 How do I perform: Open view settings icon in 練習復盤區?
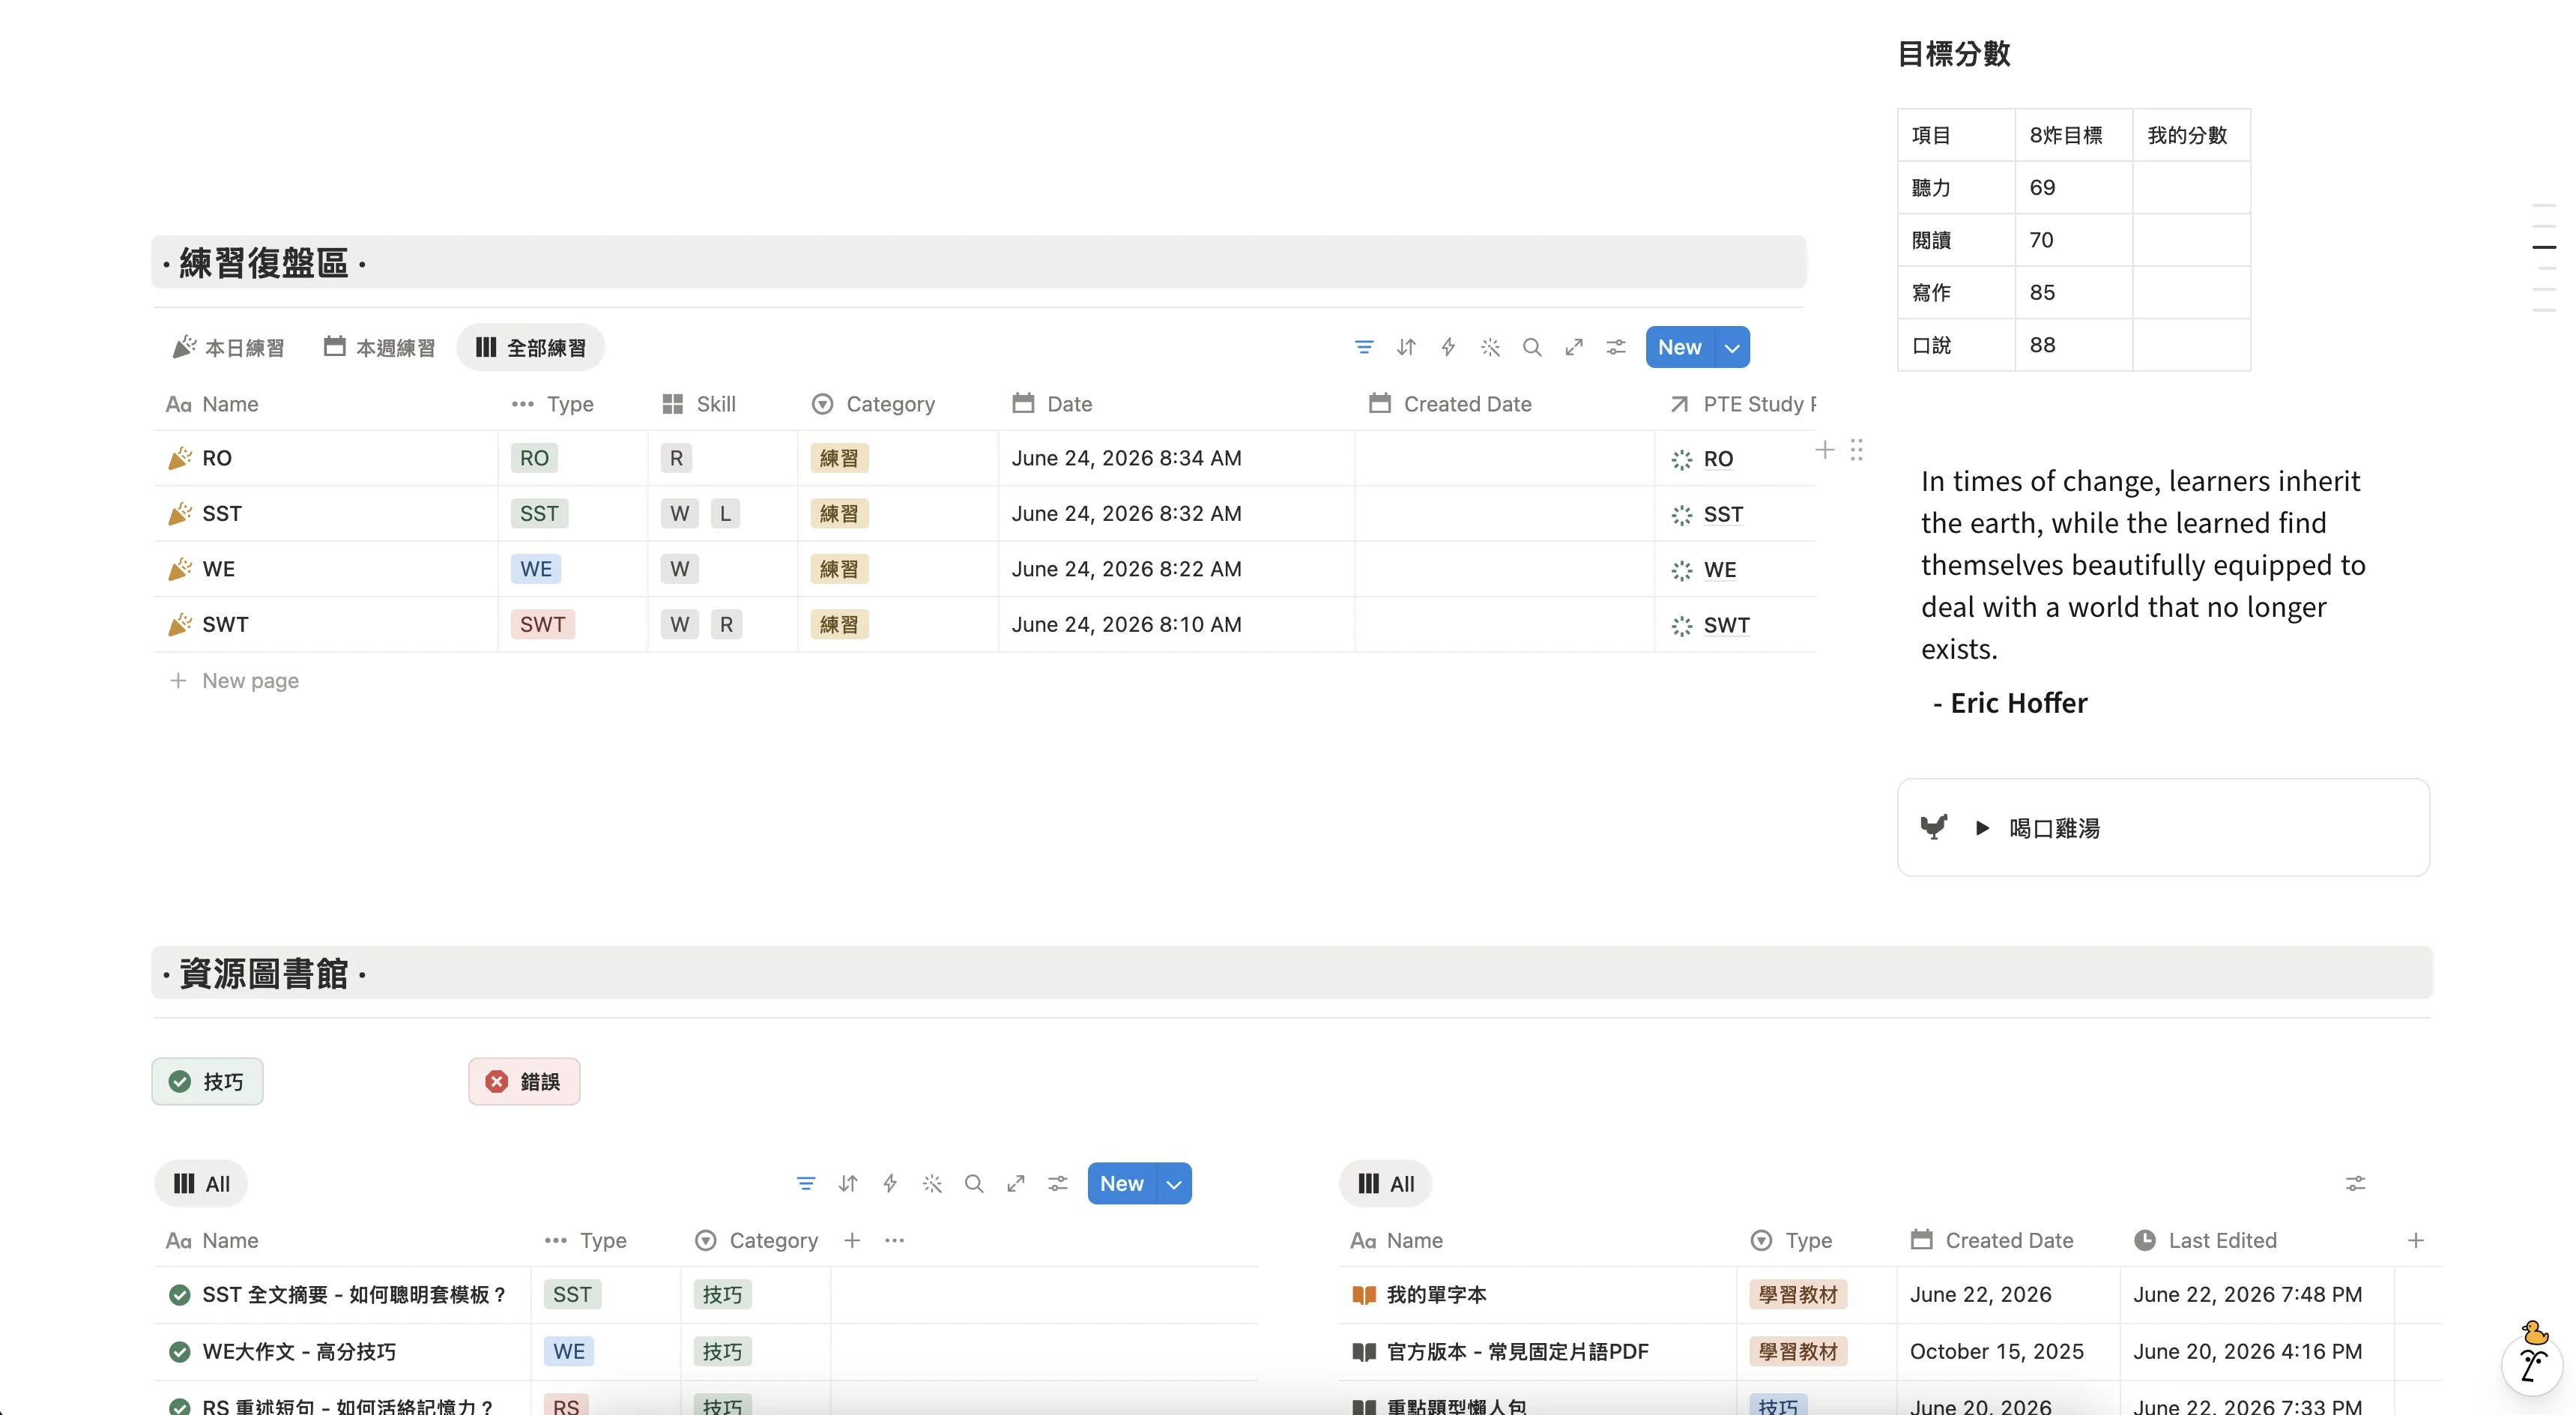pyautogui.click(x=1616, y=347)
